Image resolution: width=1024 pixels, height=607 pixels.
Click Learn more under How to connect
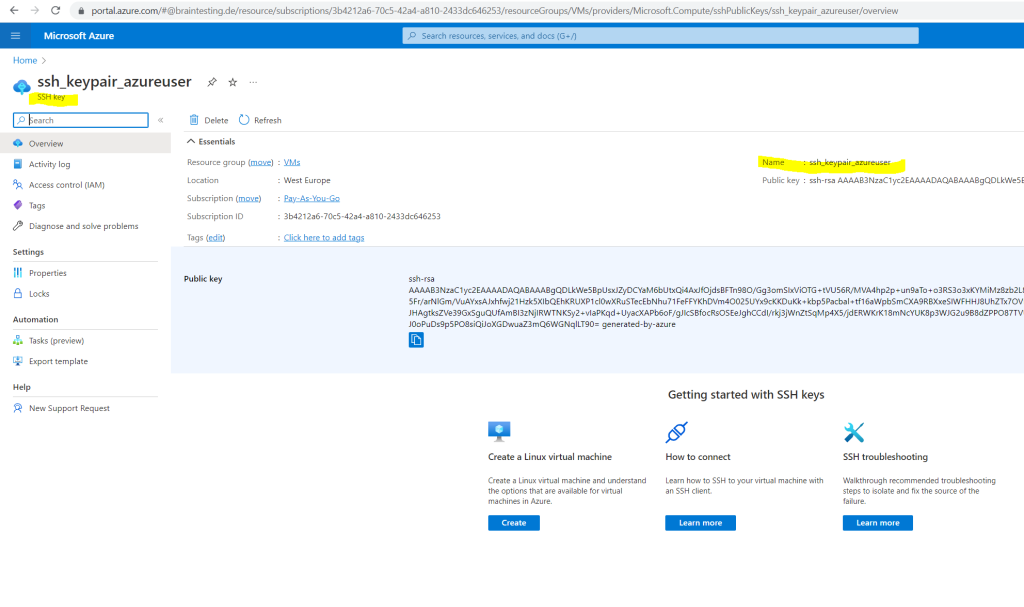point(701,523)
